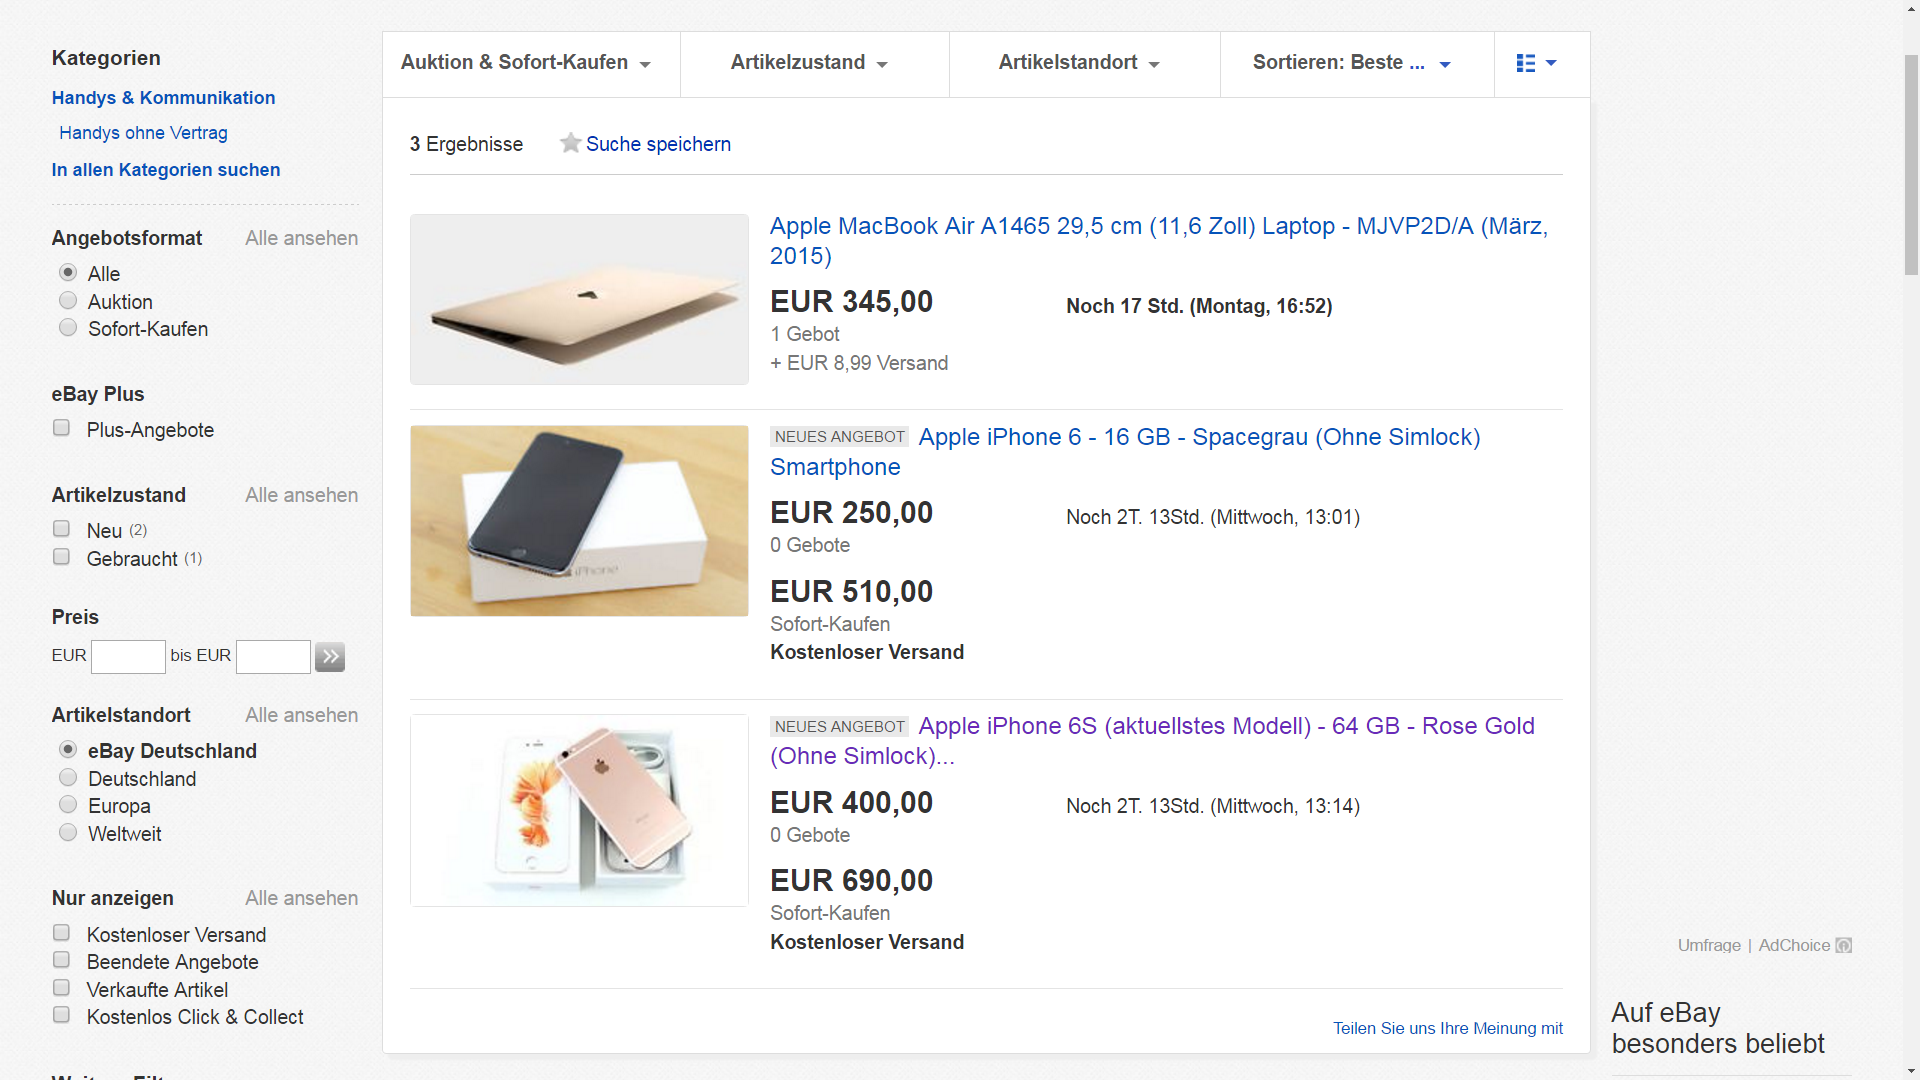Open the MacBook Air listing thumbnail

[x=579, y=299]
